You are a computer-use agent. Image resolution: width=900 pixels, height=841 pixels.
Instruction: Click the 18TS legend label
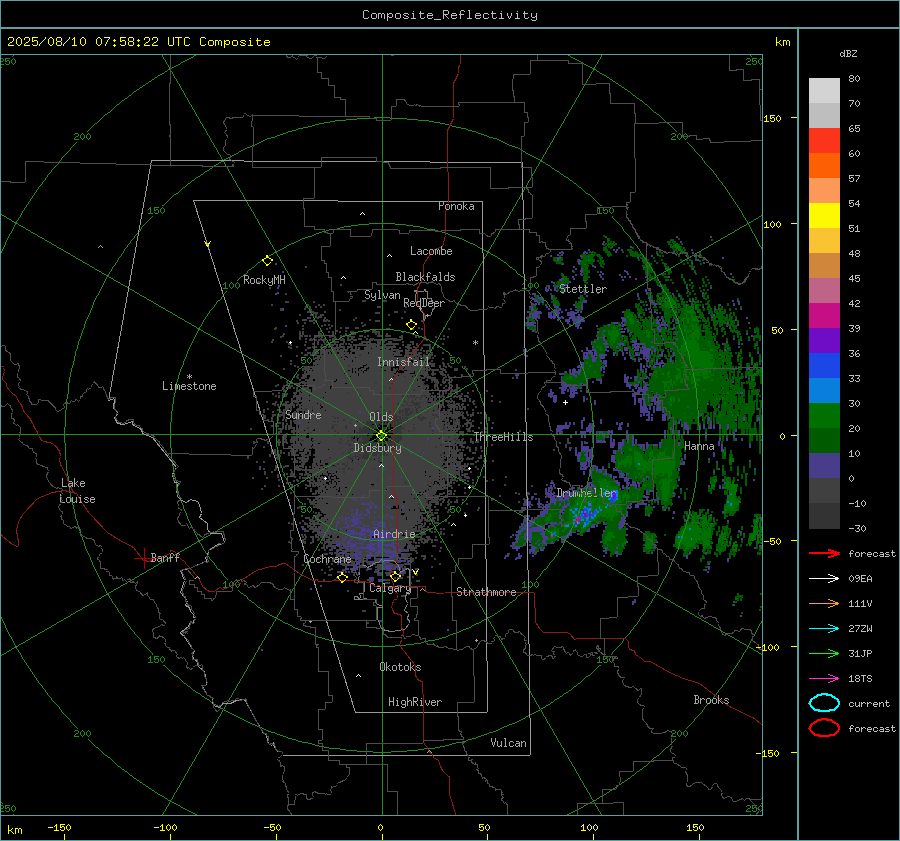pos(860,679)
